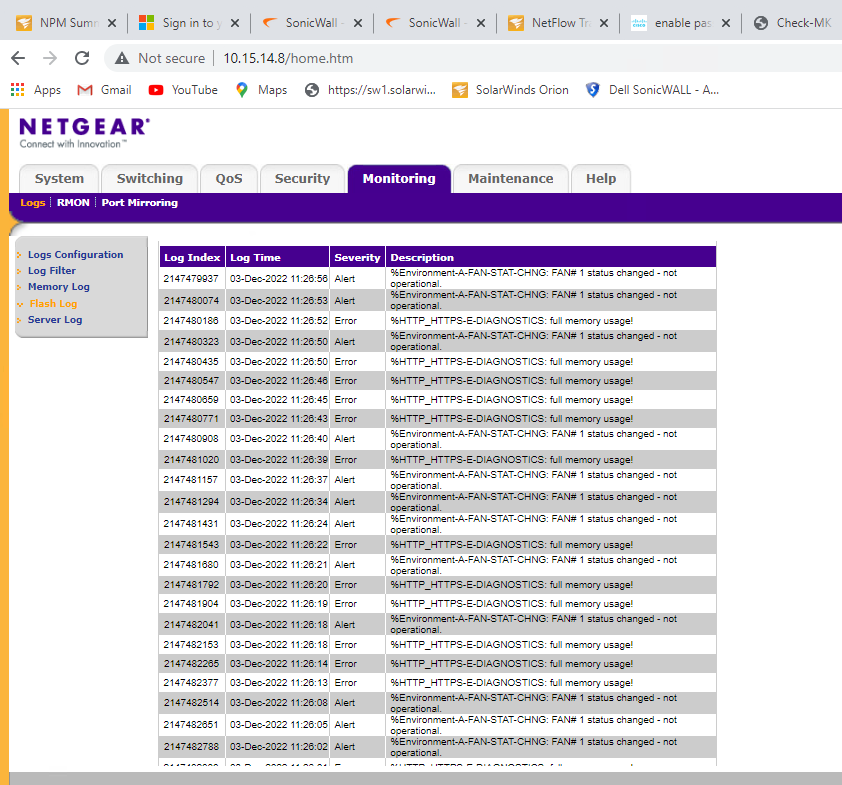Switch to the System tab
This screenshot has height=785, width=842.
[59, 179]
